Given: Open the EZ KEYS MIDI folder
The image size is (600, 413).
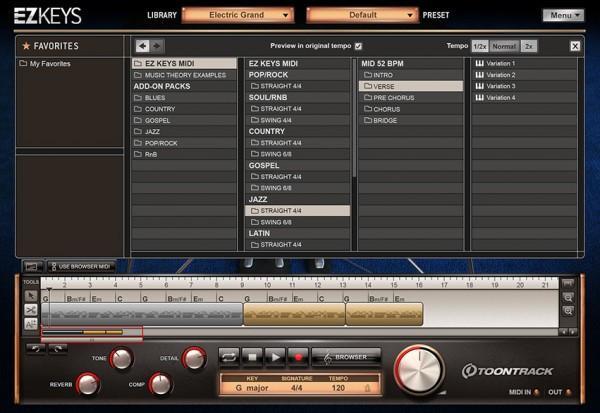Looking at the screenshot, I should pos(184,64).
